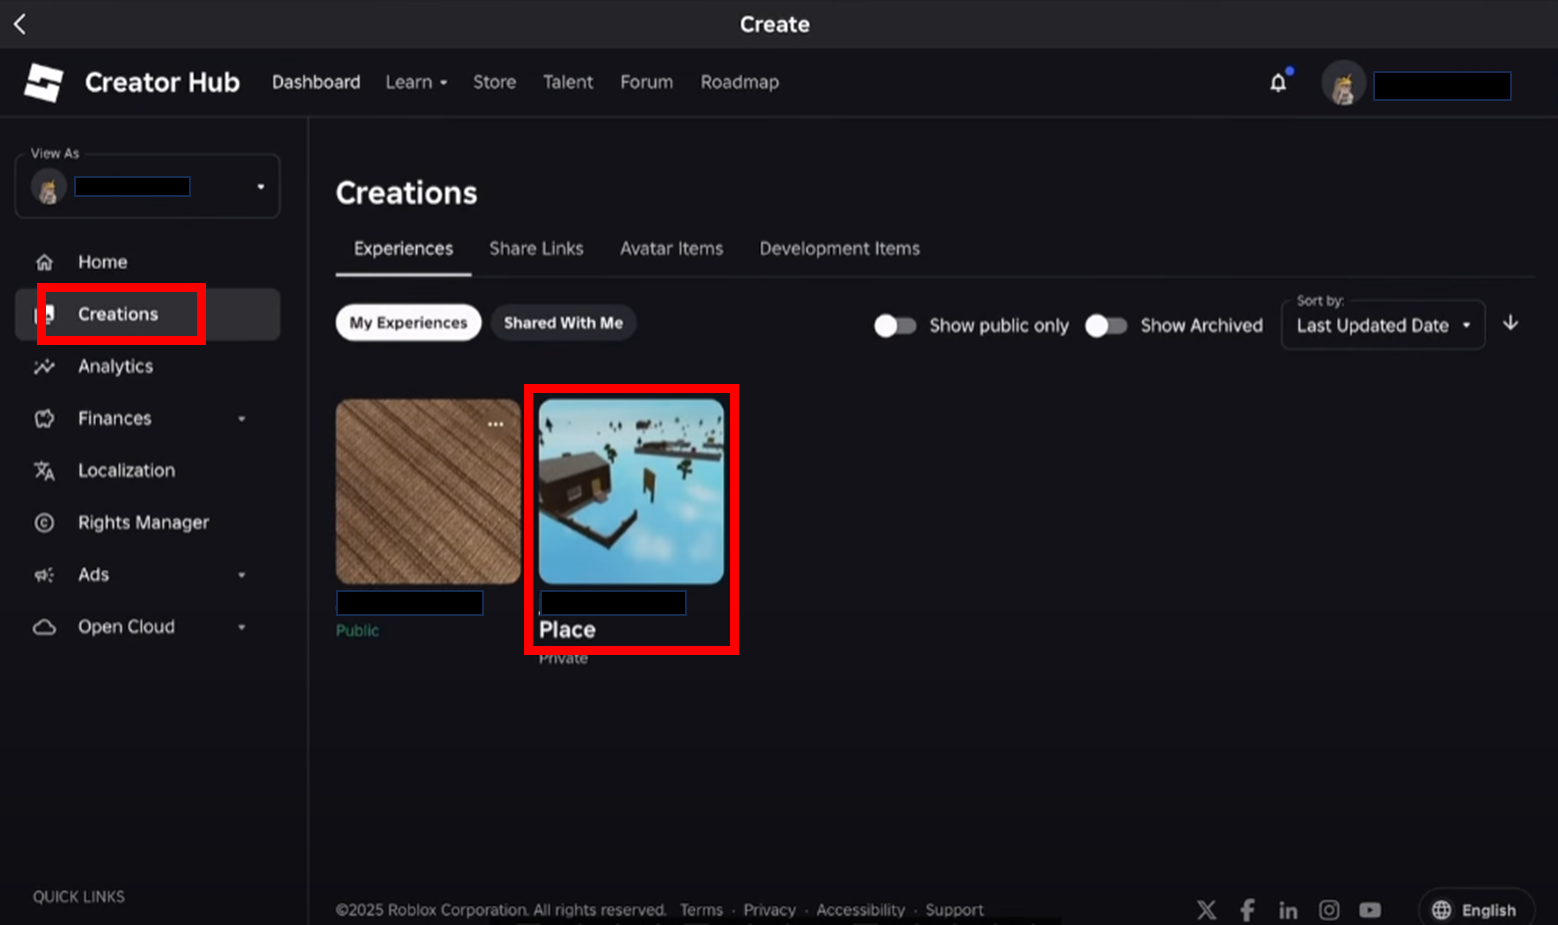Click the Analytics chart icon
Viewport: 1558px width, 925px height.
tap(44, 367)
